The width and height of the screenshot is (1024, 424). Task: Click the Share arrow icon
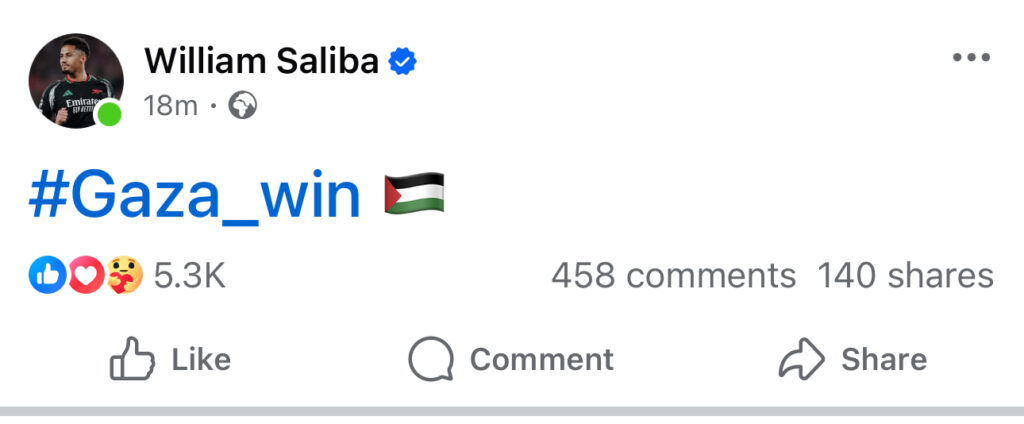tap(800, 359)
